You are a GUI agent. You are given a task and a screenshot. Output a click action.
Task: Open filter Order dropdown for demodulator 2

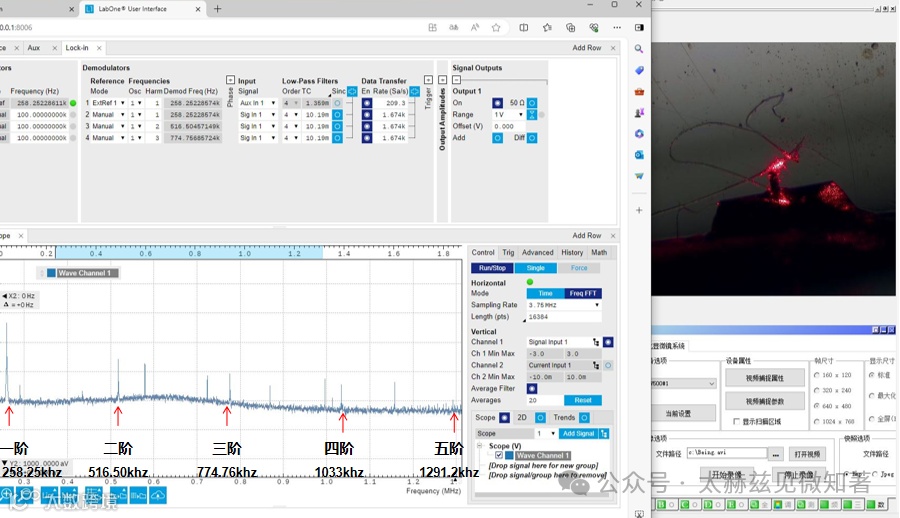(x=291, y=115)
